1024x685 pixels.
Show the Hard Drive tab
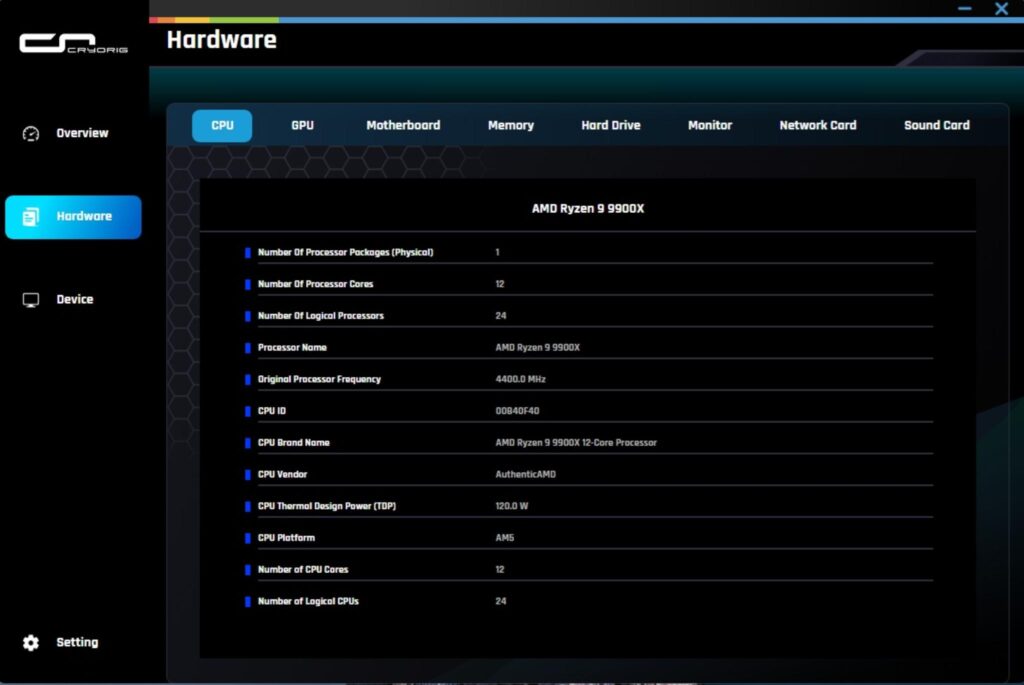coord(611,125)
